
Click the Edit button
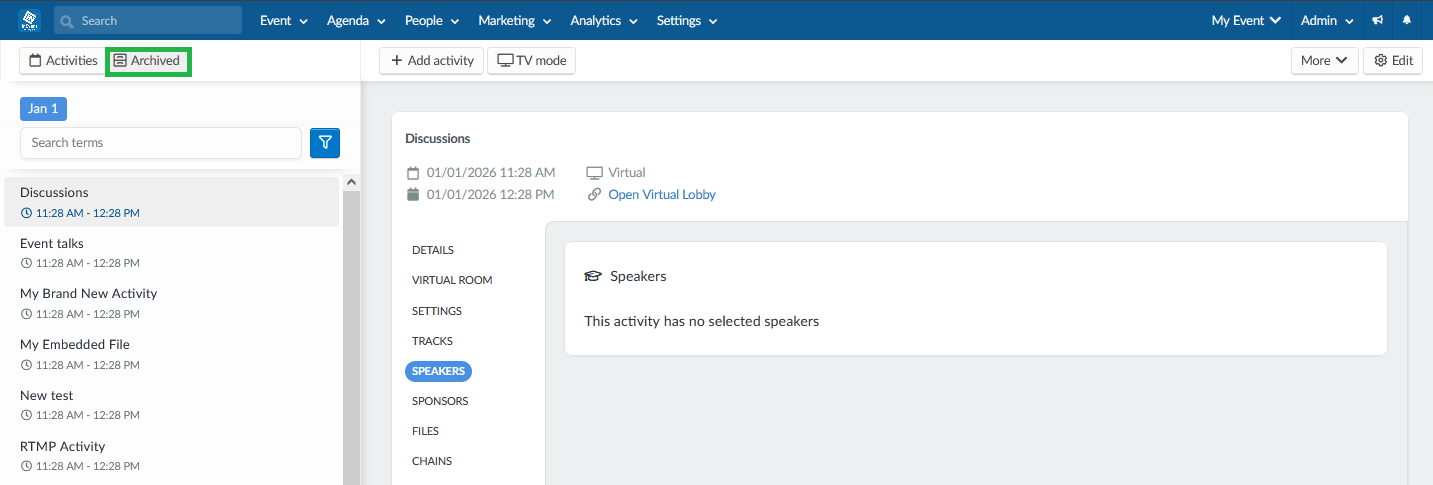pos(1393,61)
